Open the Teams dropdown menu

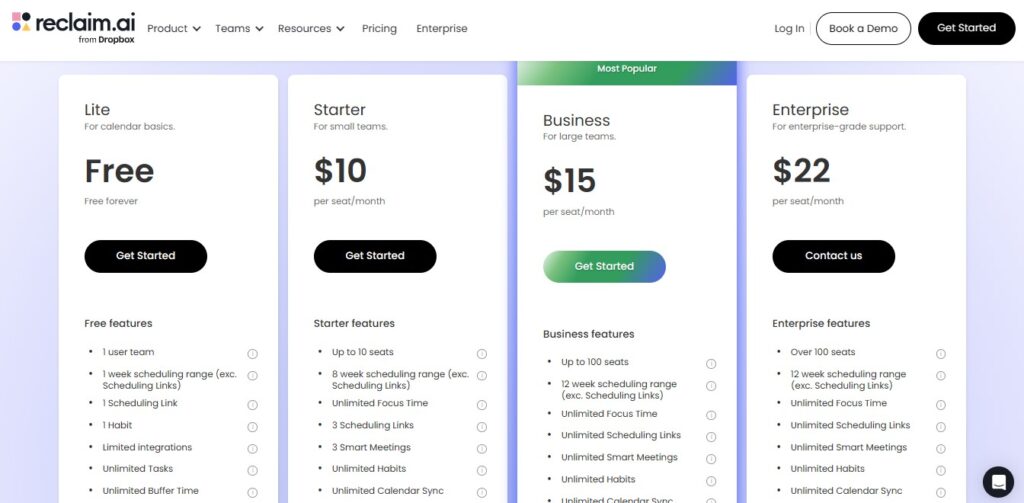(x=239, y=29)
